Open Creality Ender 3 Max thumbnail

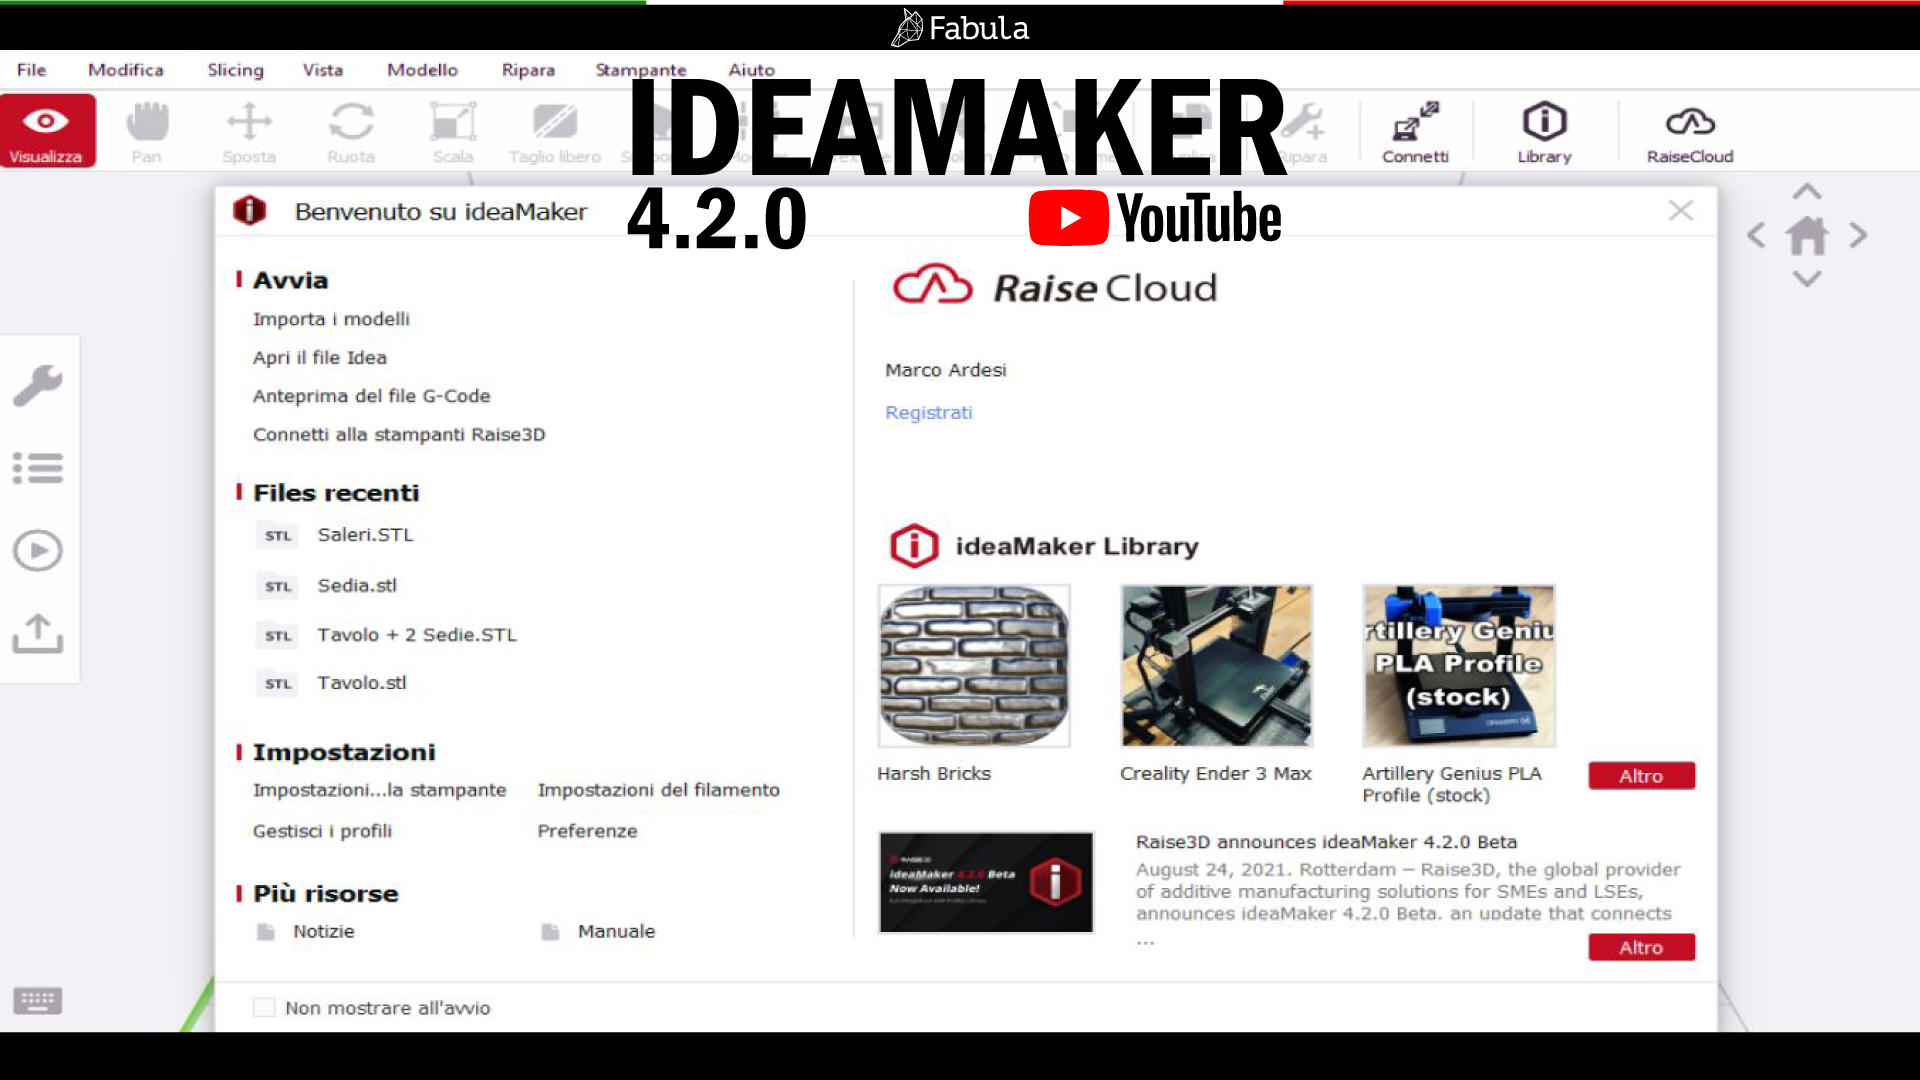point(1216,666)
